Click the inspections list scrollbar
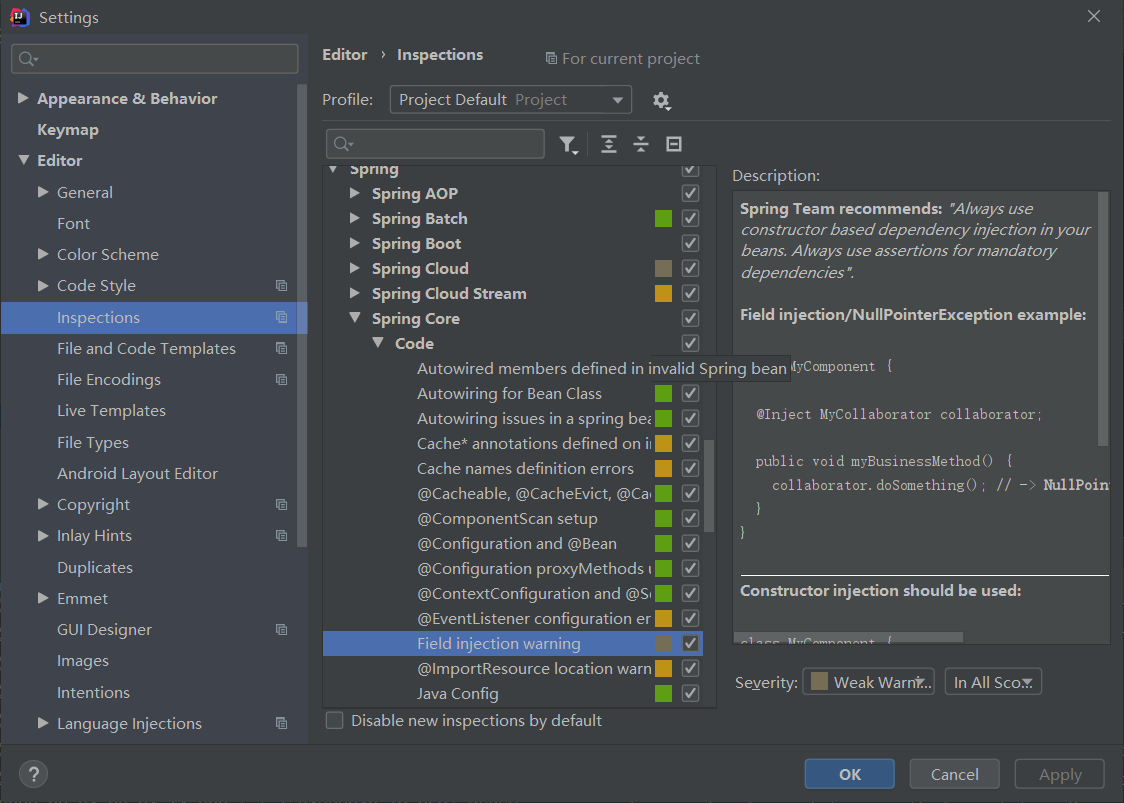The width and height of the screenshot is (1124, 803). [709, 485]
